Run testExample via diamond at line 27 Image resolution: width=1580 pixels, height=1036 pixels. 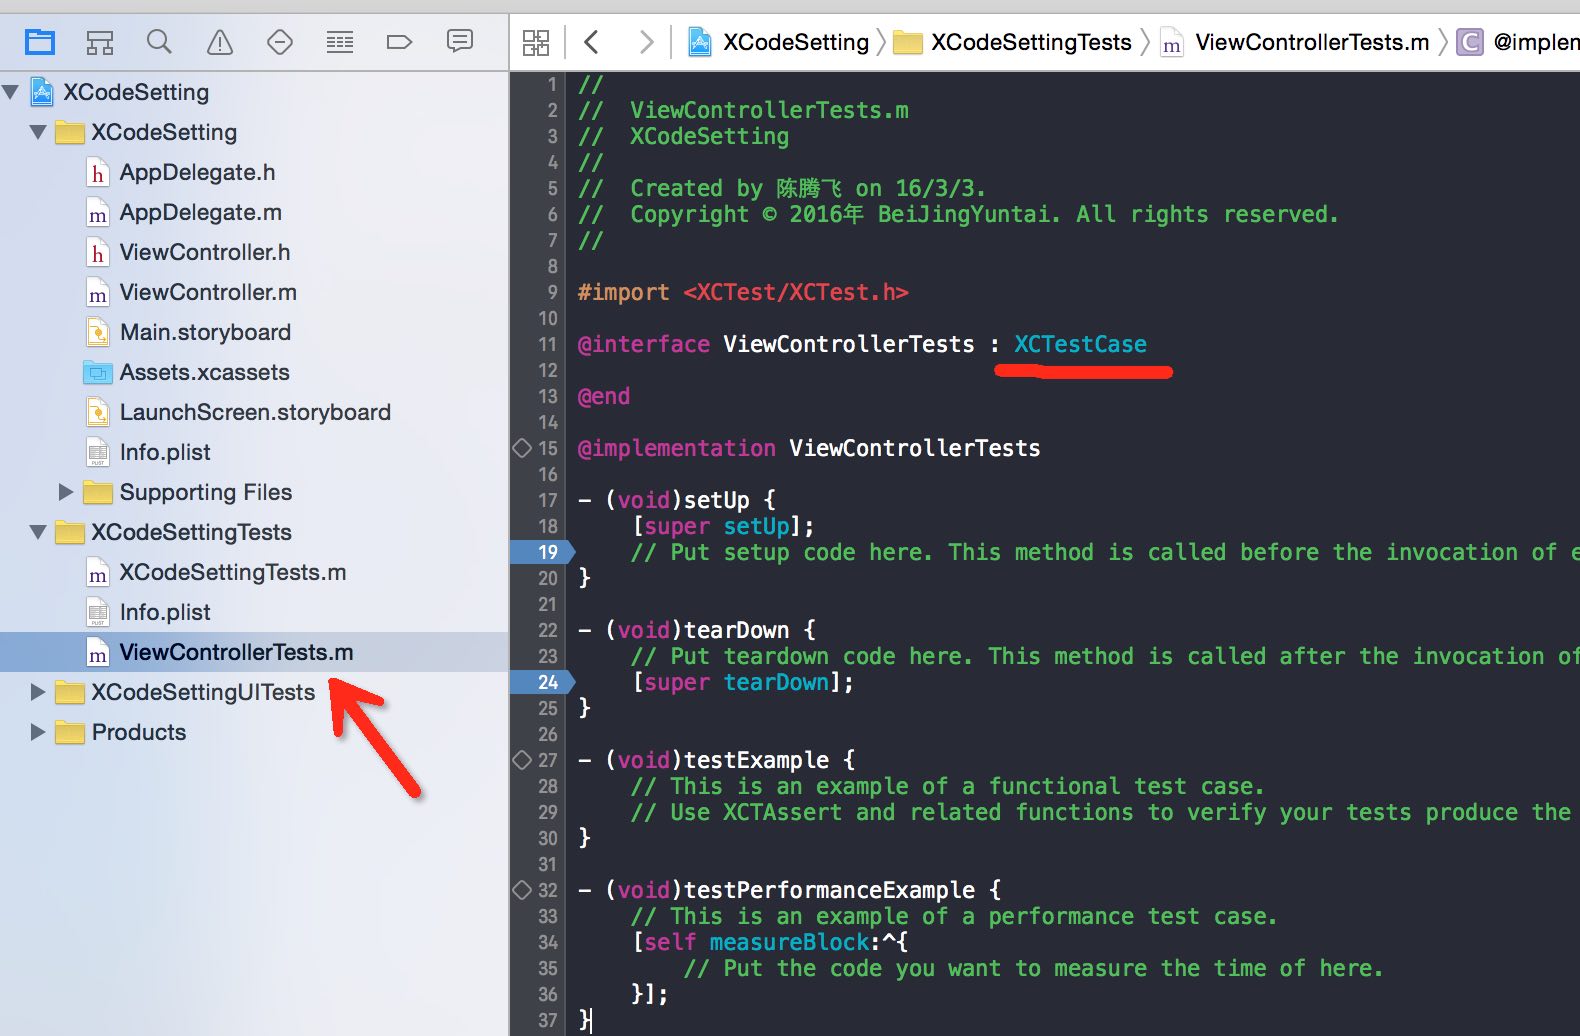[x=522, y=760]
